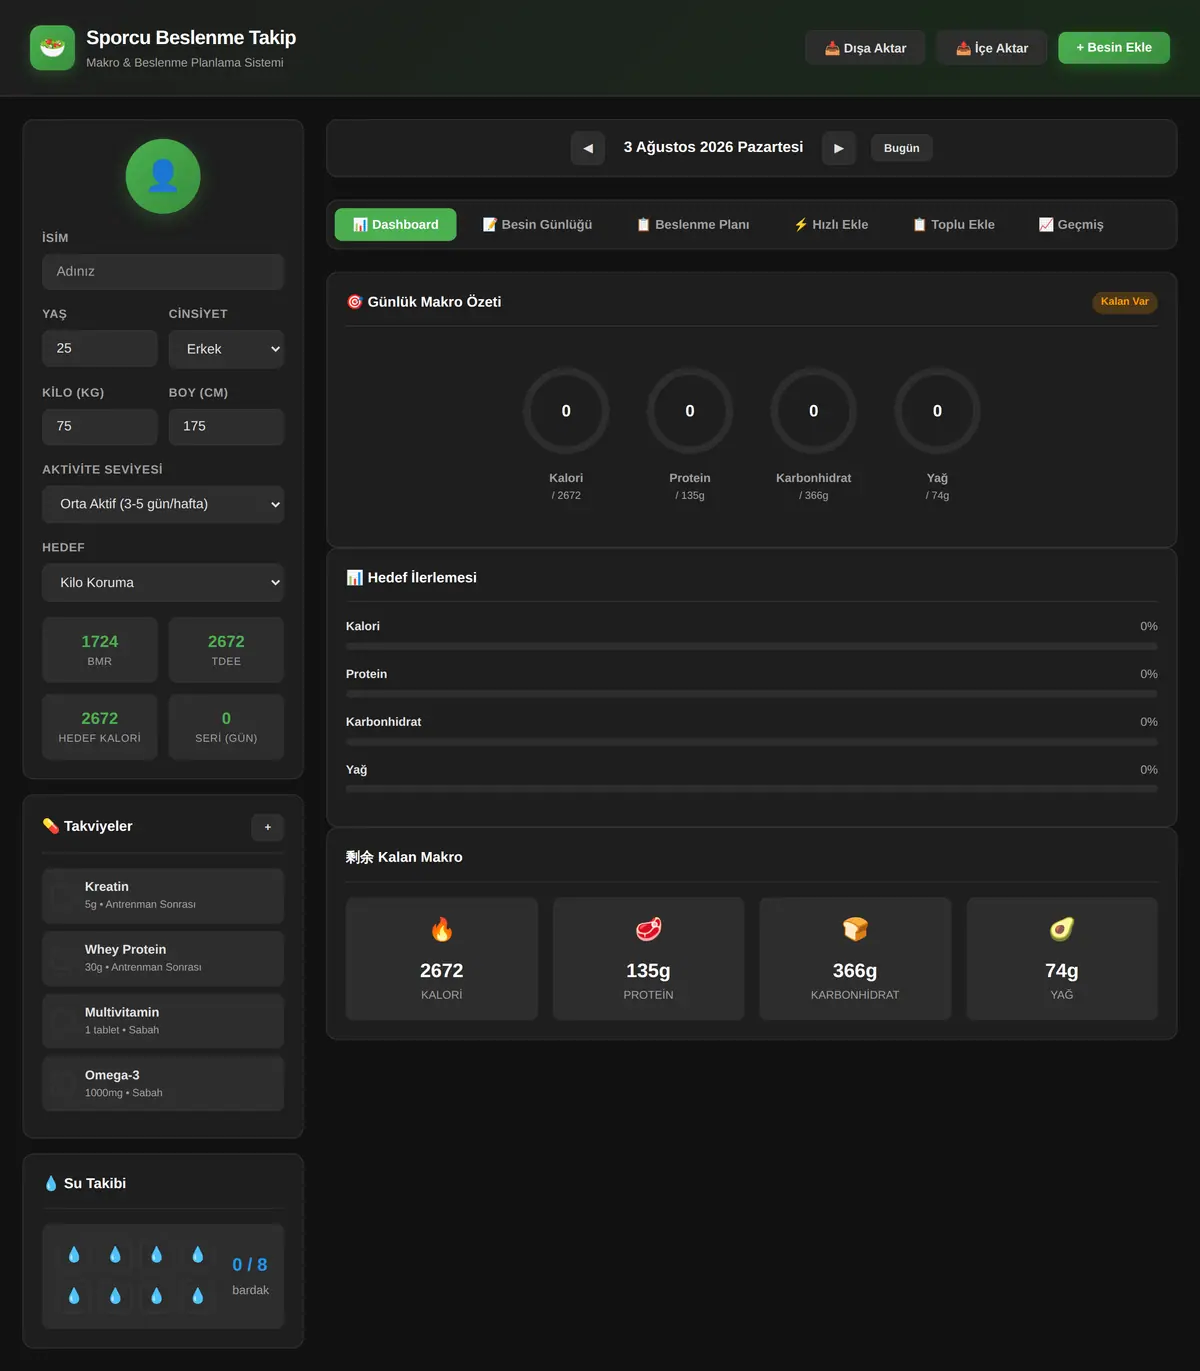This screenshot has height=1371, width=1200.
Task: Click the Kalan Var status badge
Action: (1125, 302)
